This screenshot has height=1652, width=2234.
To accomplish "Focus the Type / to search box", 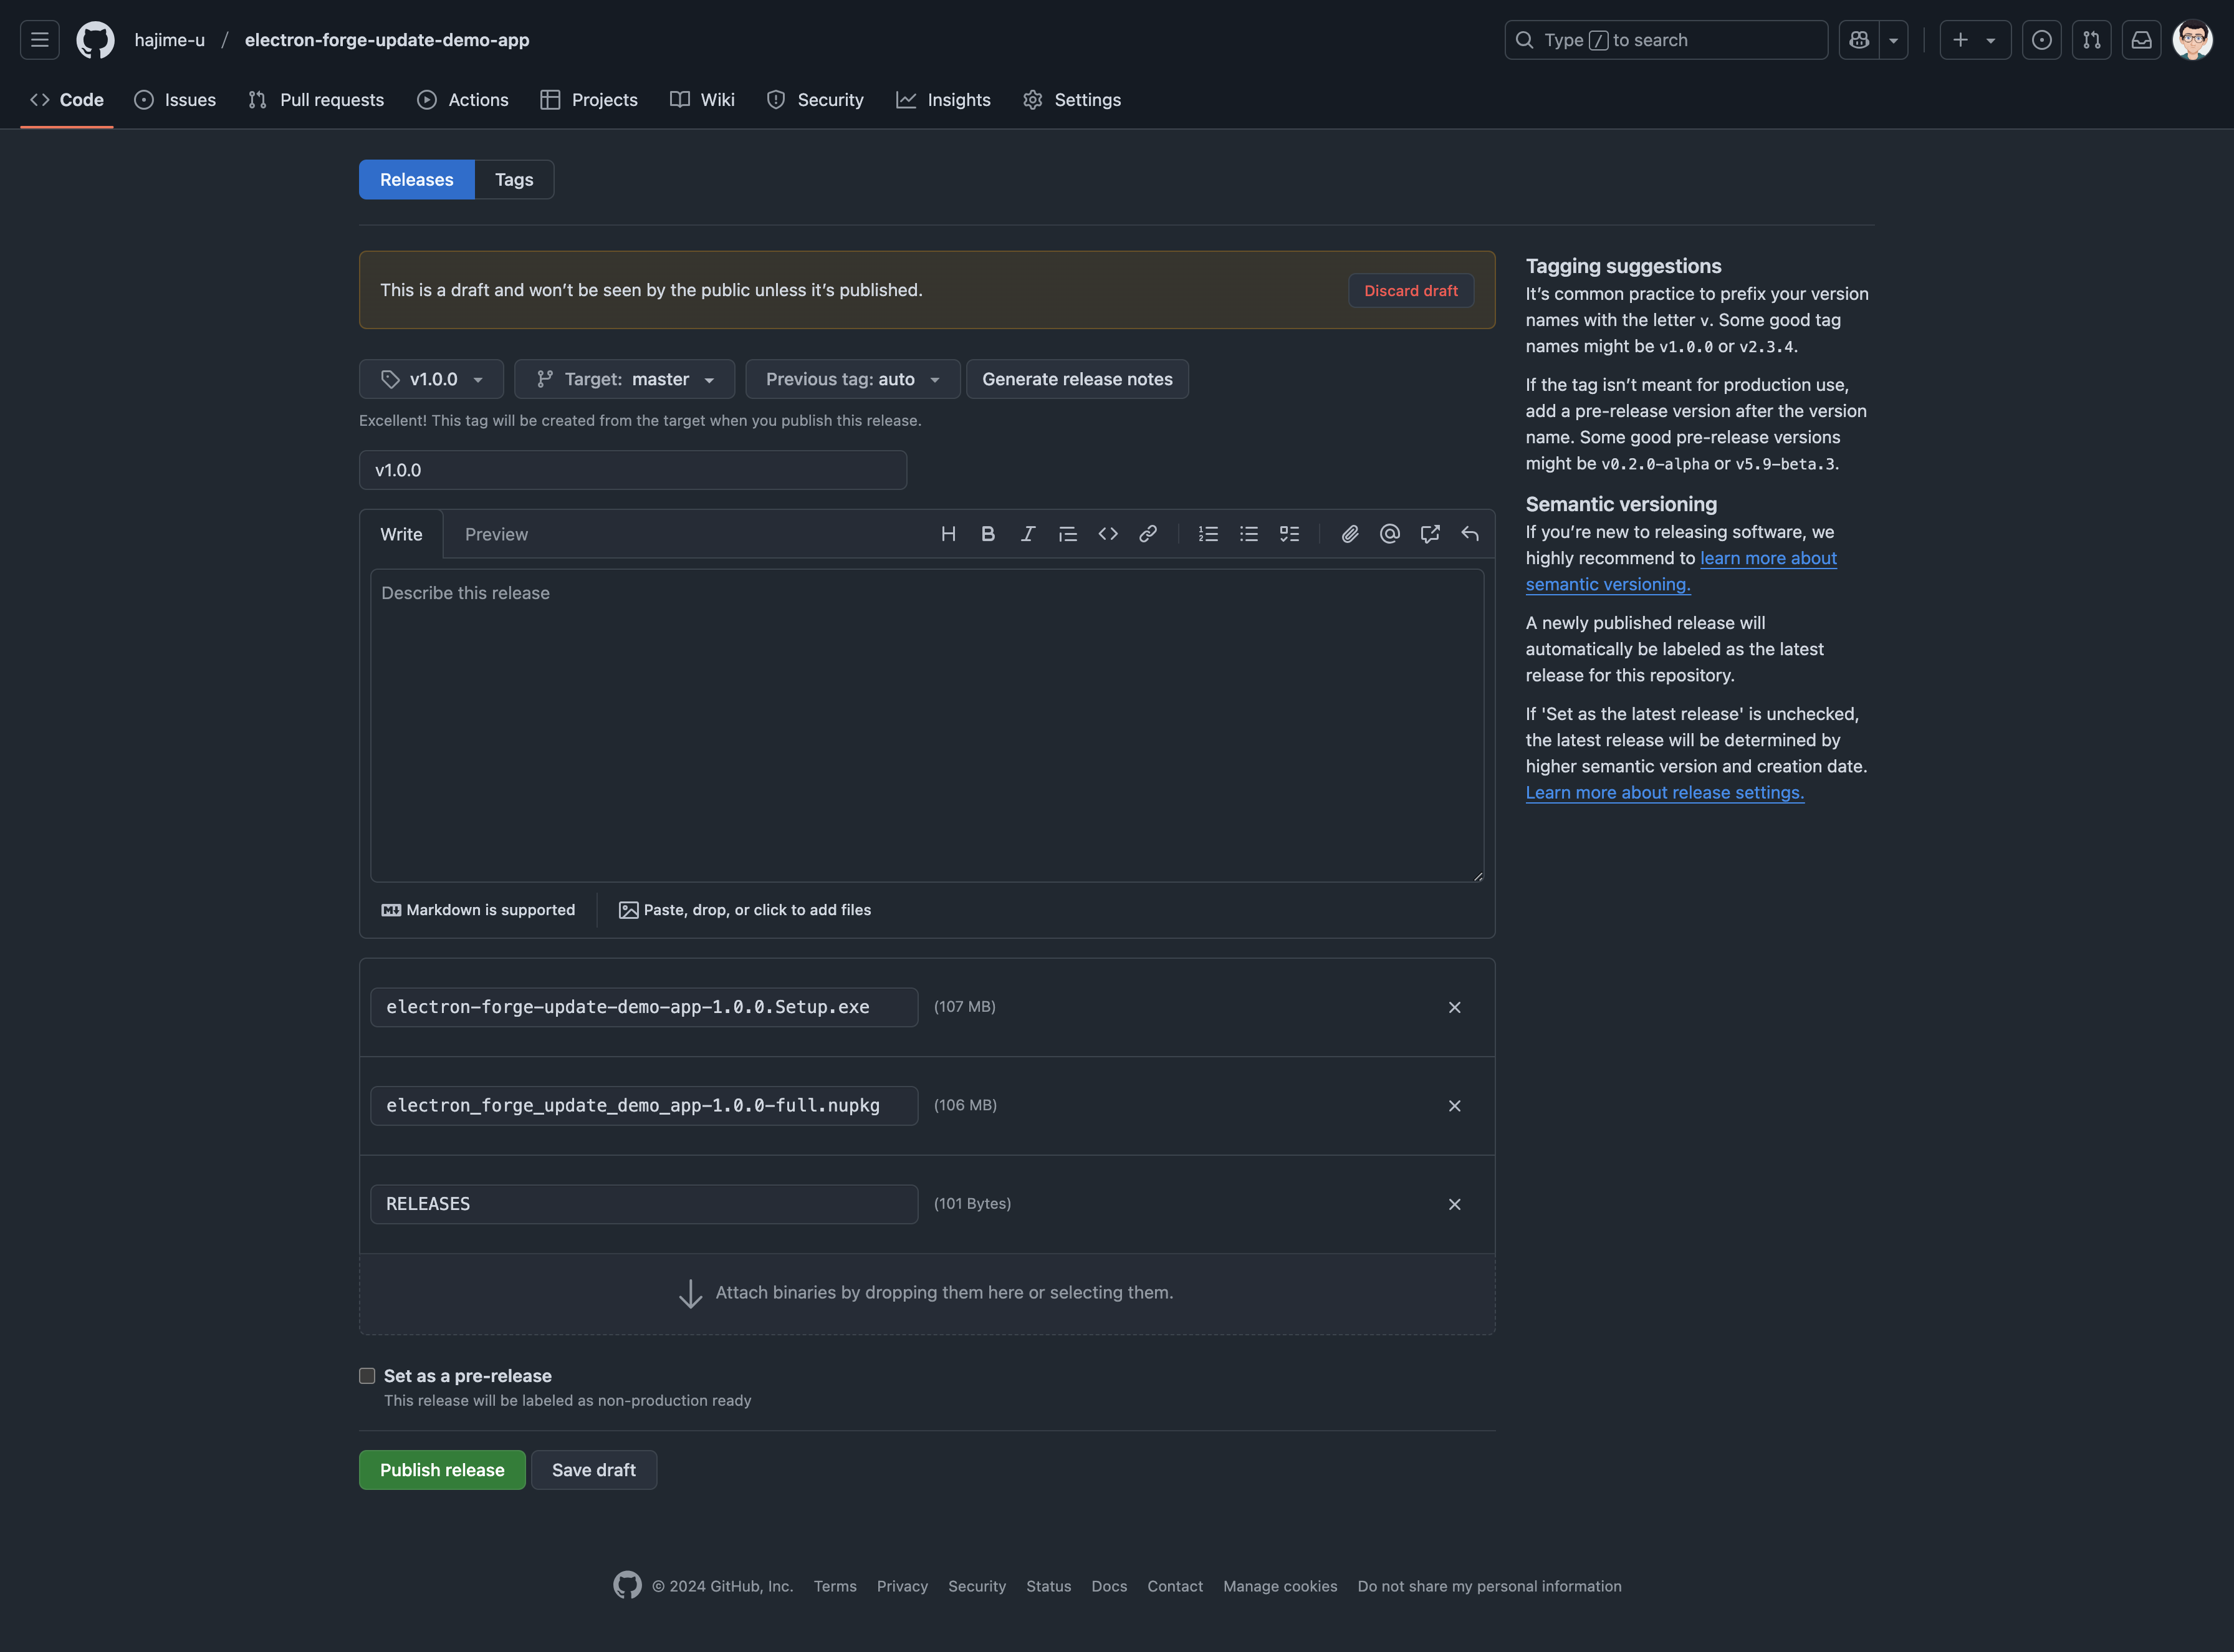I will click(x=1666, y=40).
